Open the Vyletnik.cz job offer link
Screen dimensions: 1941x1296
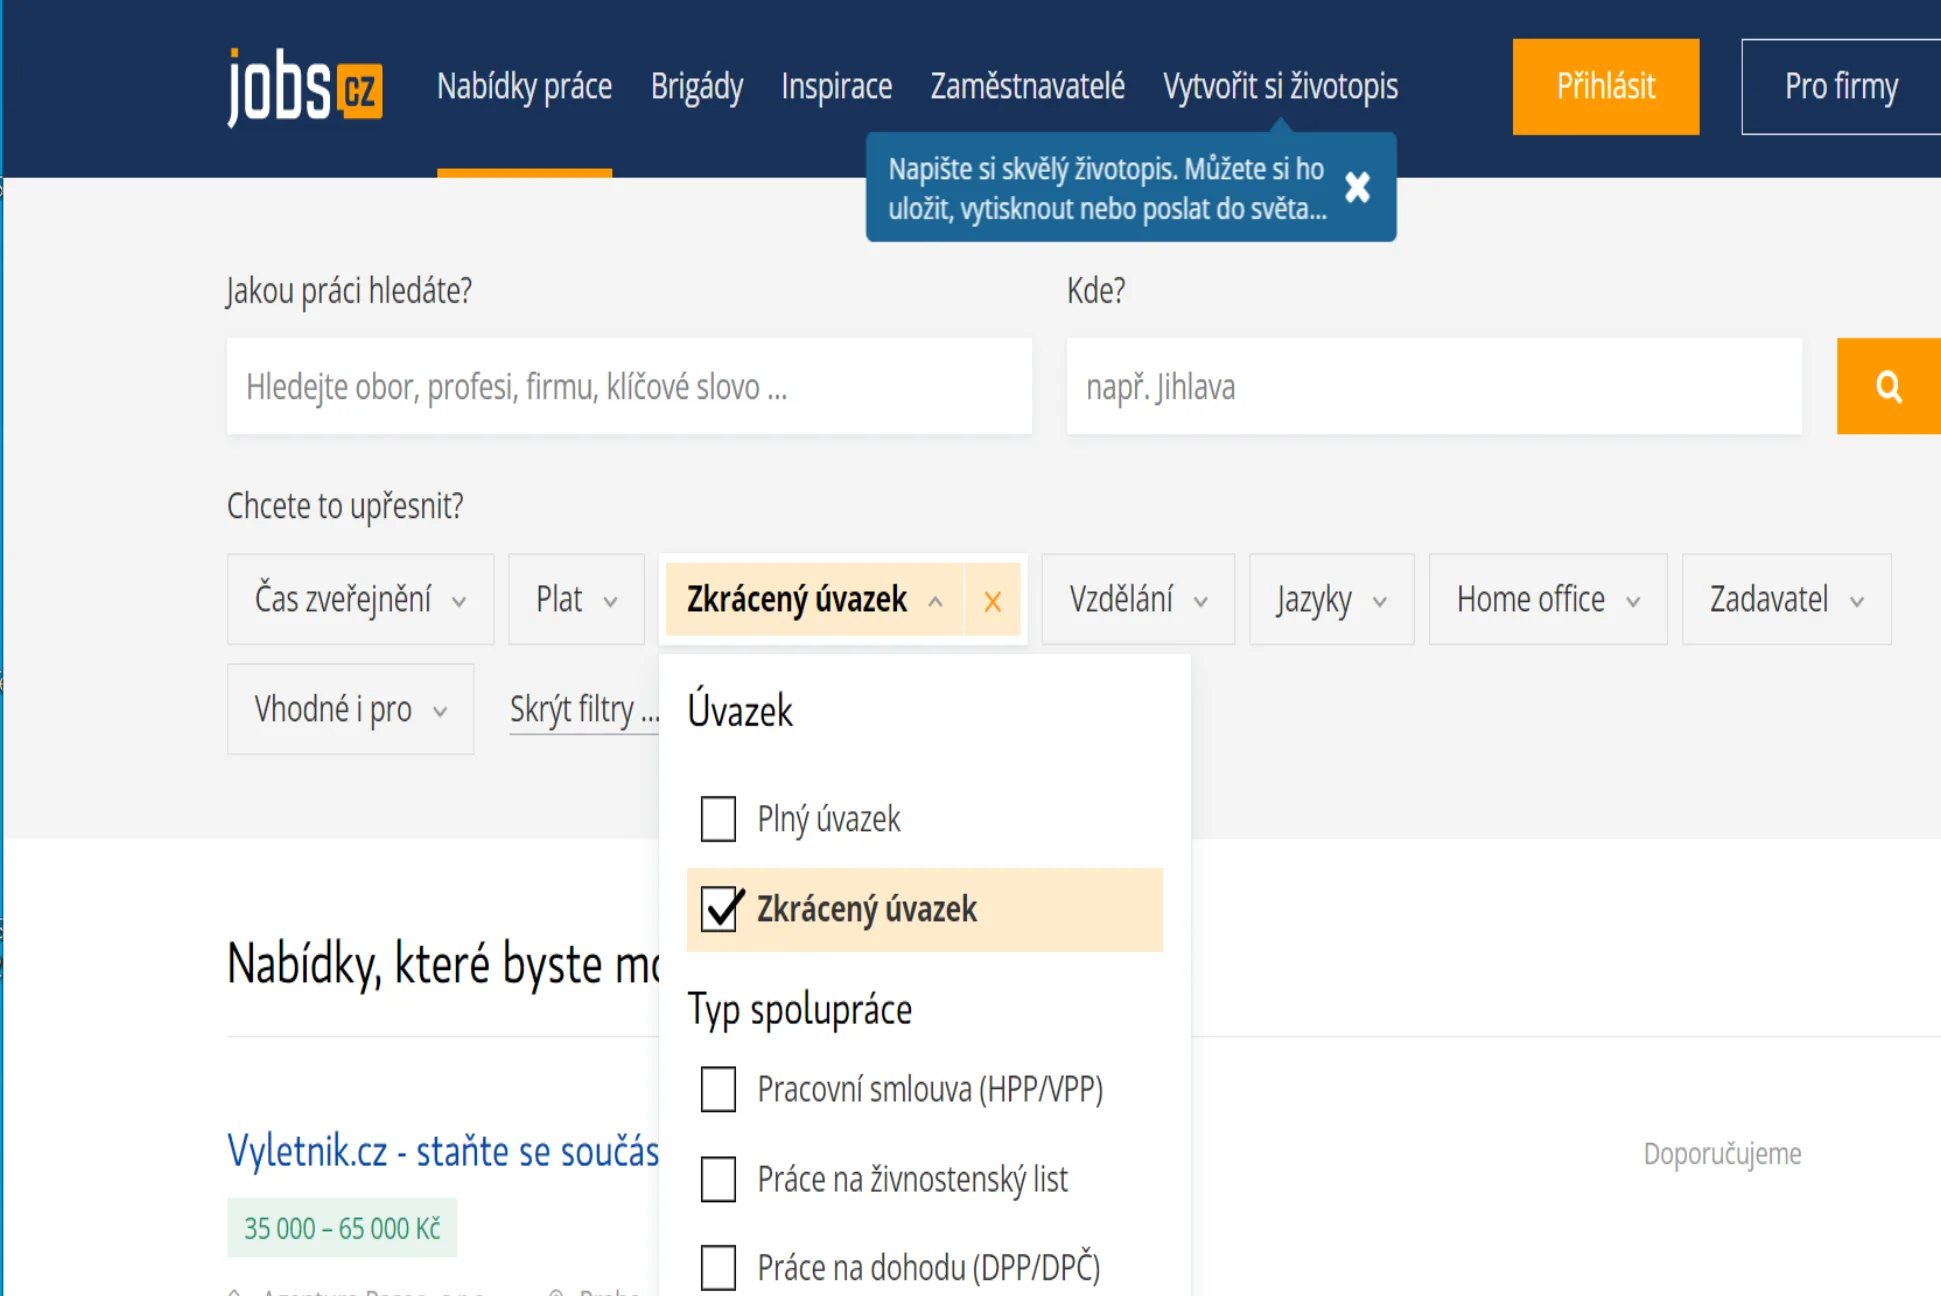[x=443, y=1151]
